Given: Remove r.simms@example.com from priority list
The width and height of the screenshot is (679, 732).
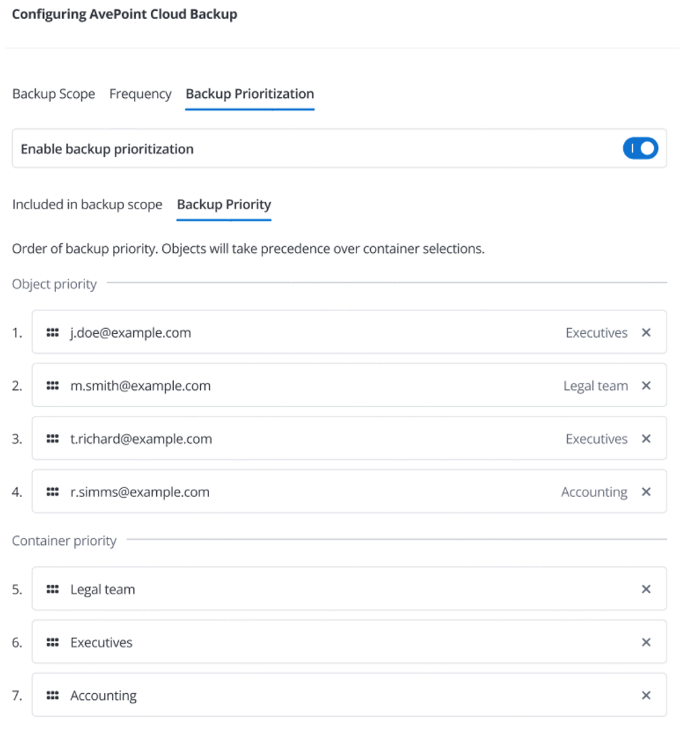Looking at the screenshot, I should click(x=646, y=491).
